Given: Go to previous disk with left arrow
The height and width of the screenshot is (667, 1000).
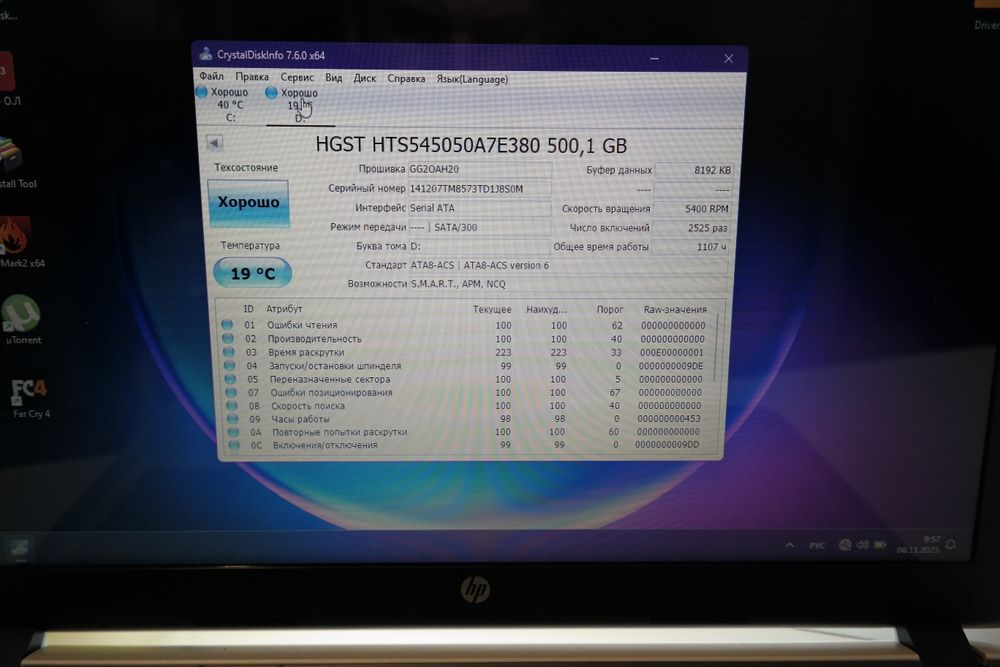Looking at the screenshot, I should point(214,143).
